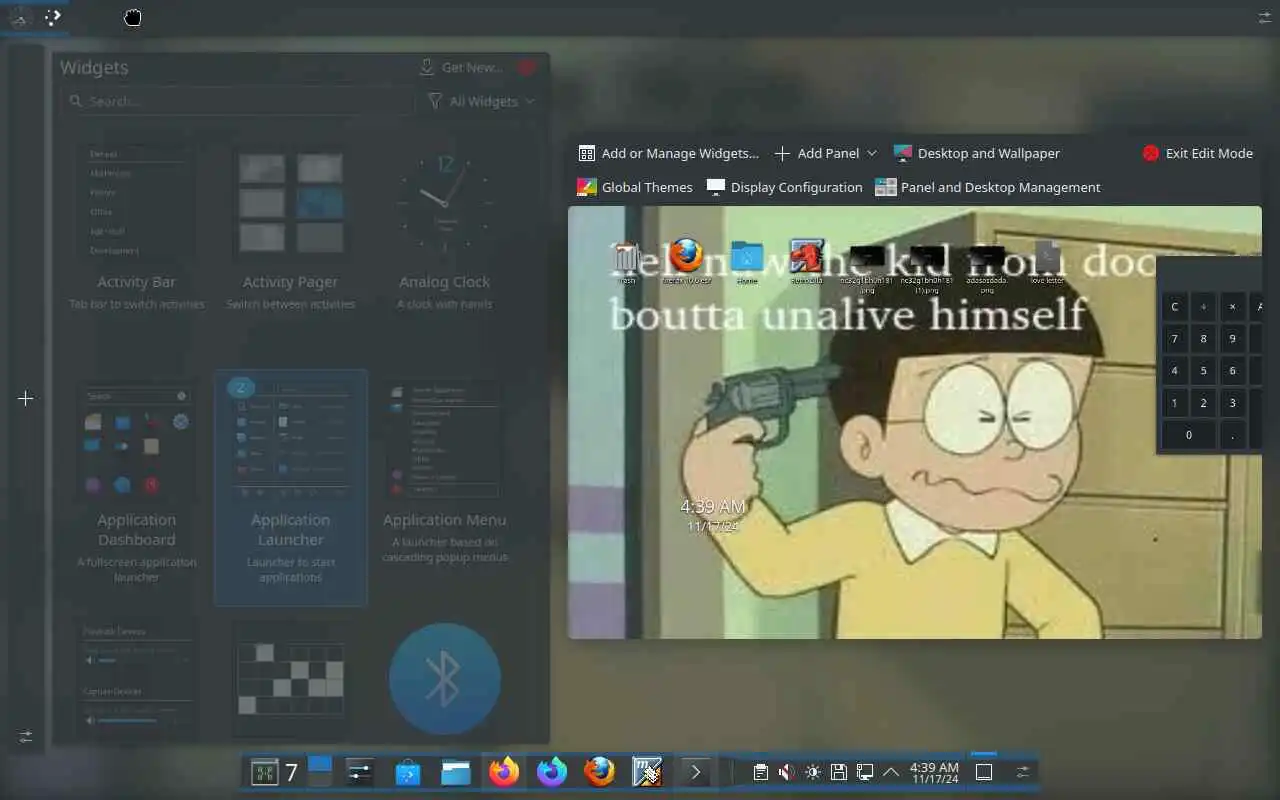This screenshot has height=800, width=1280.
Task: Click the 4:39 AM clock widget on desktop
Action: [712, 515]
